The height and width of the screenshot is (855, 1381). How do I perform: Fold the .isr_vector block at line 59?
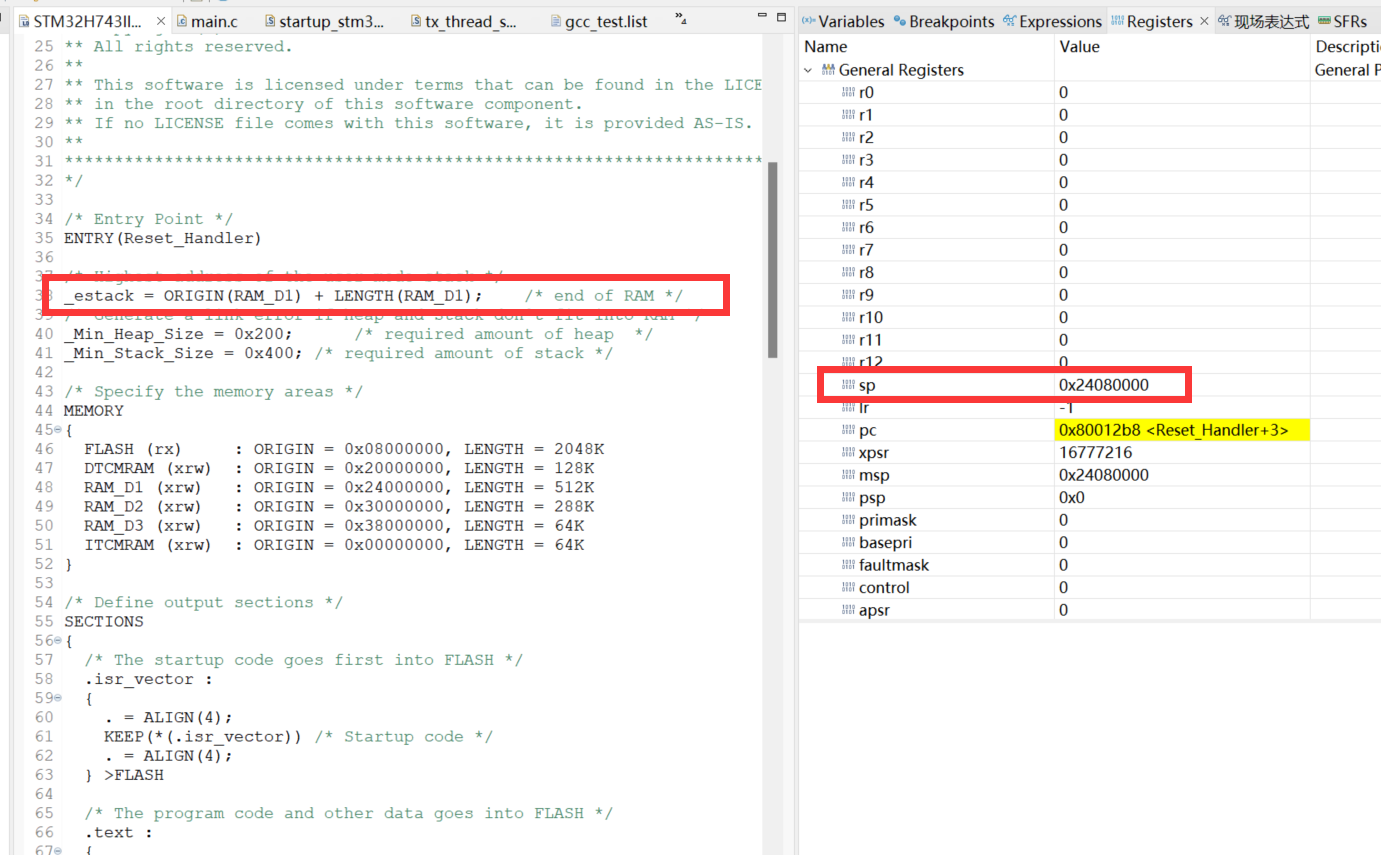click(56, 698)
